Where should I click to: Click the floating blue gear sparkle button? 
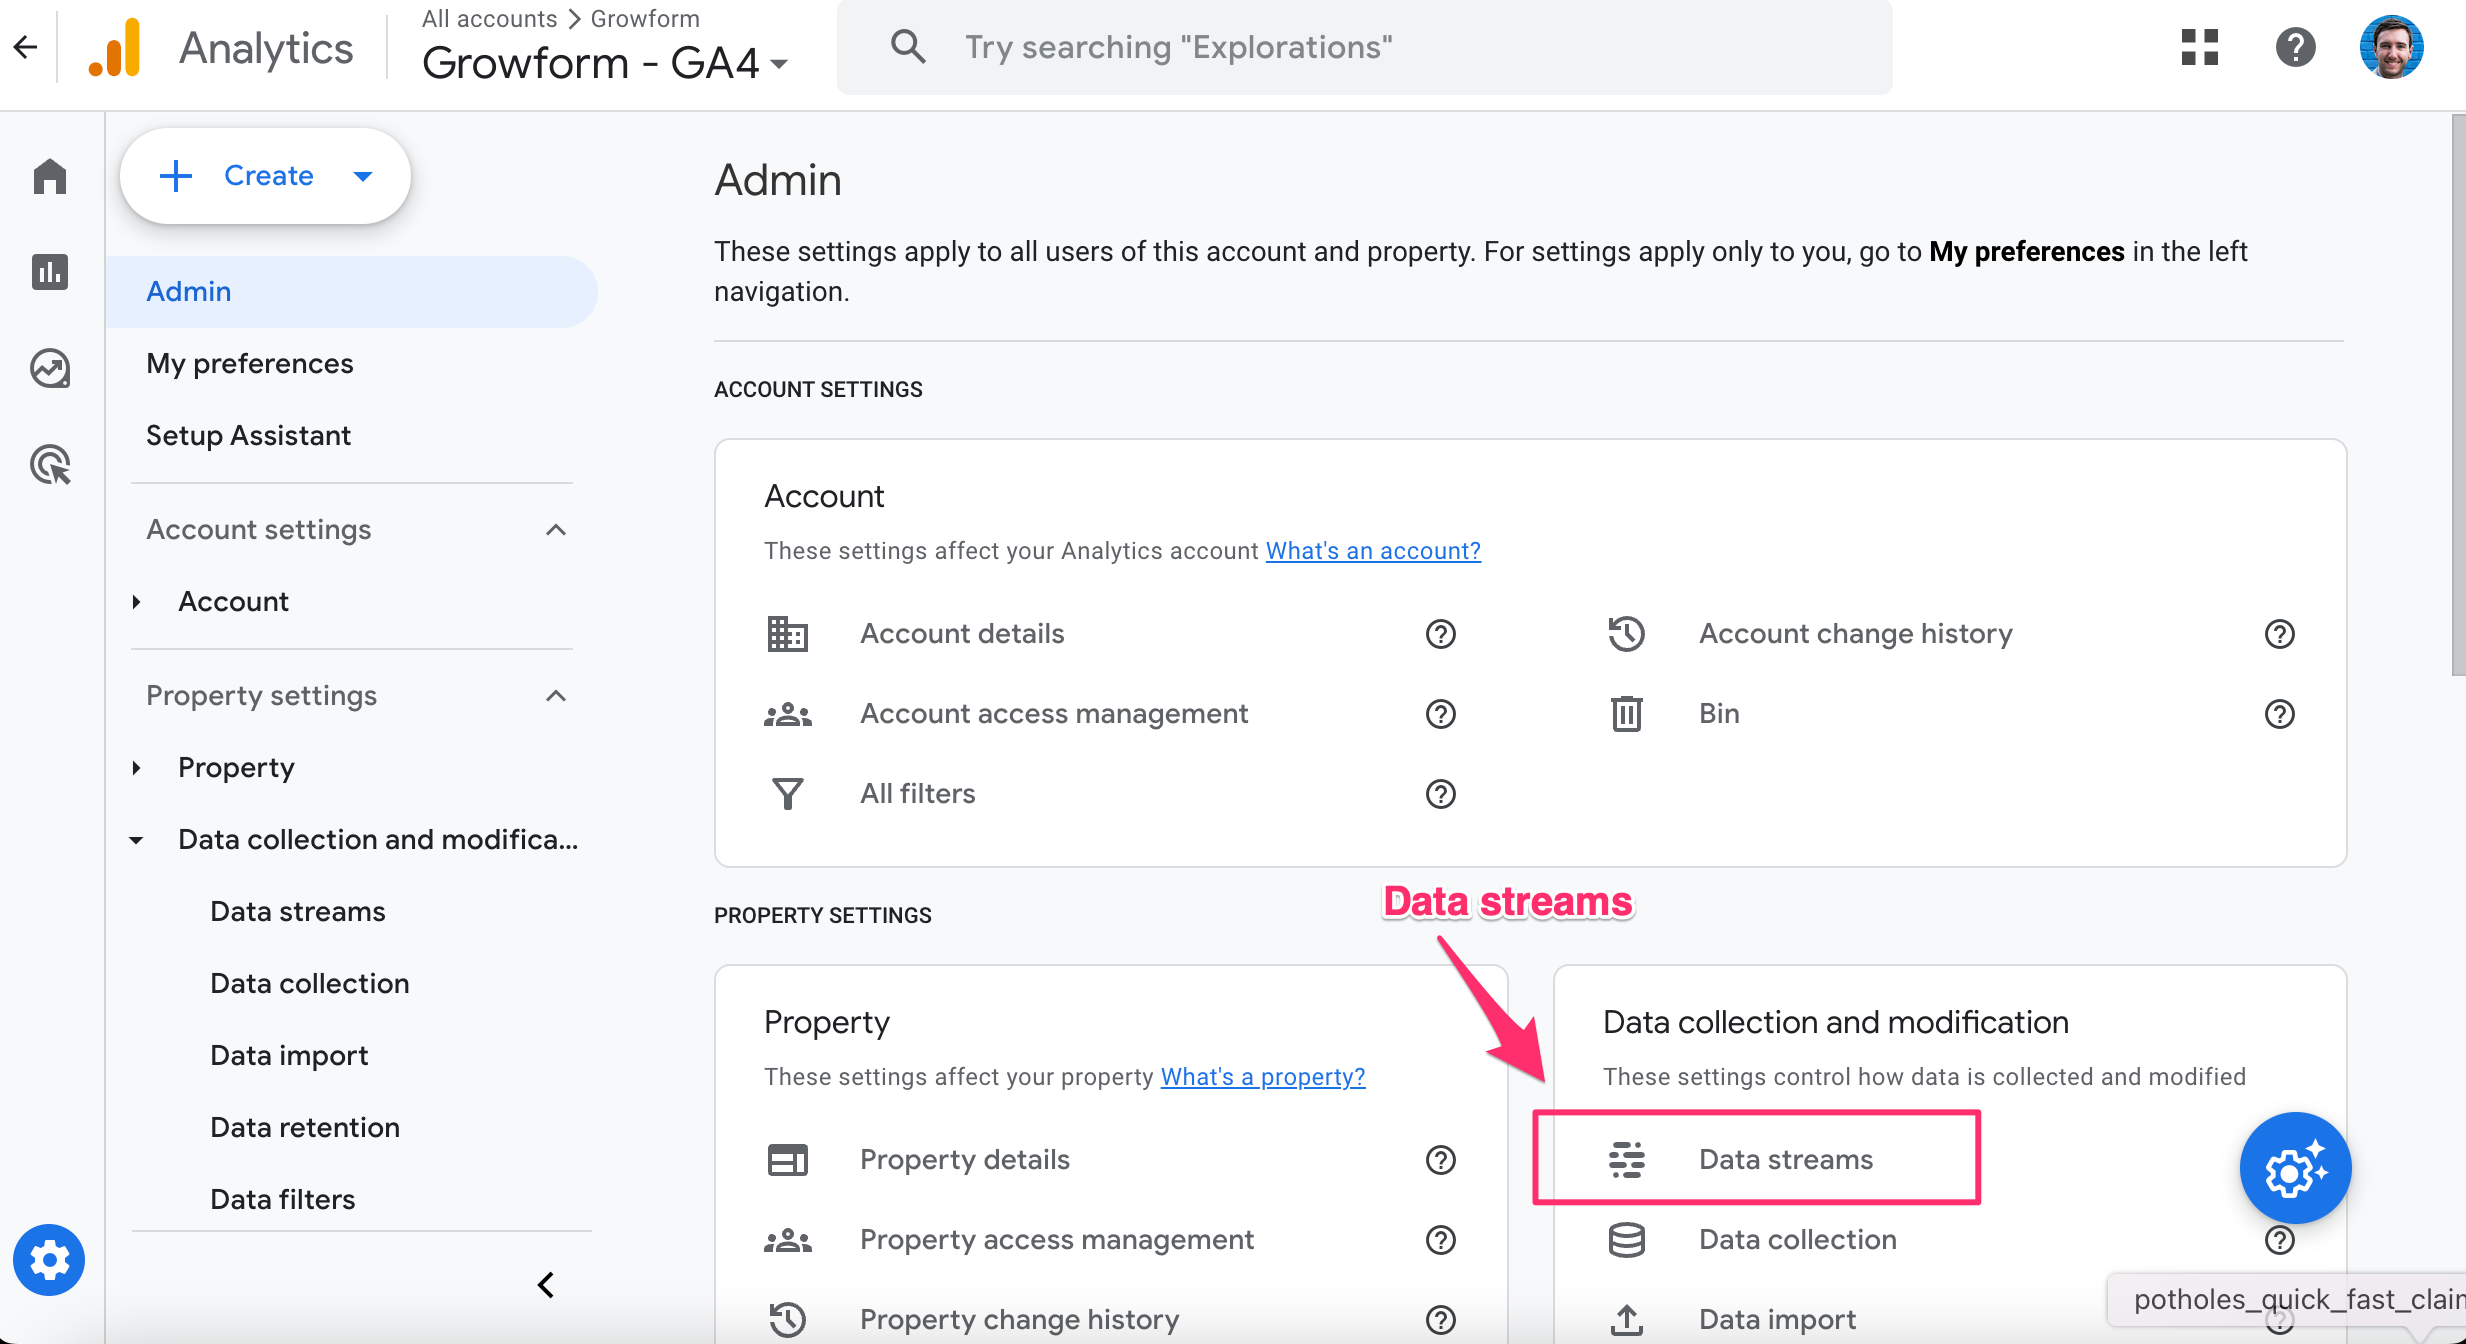point(2295,1168)
